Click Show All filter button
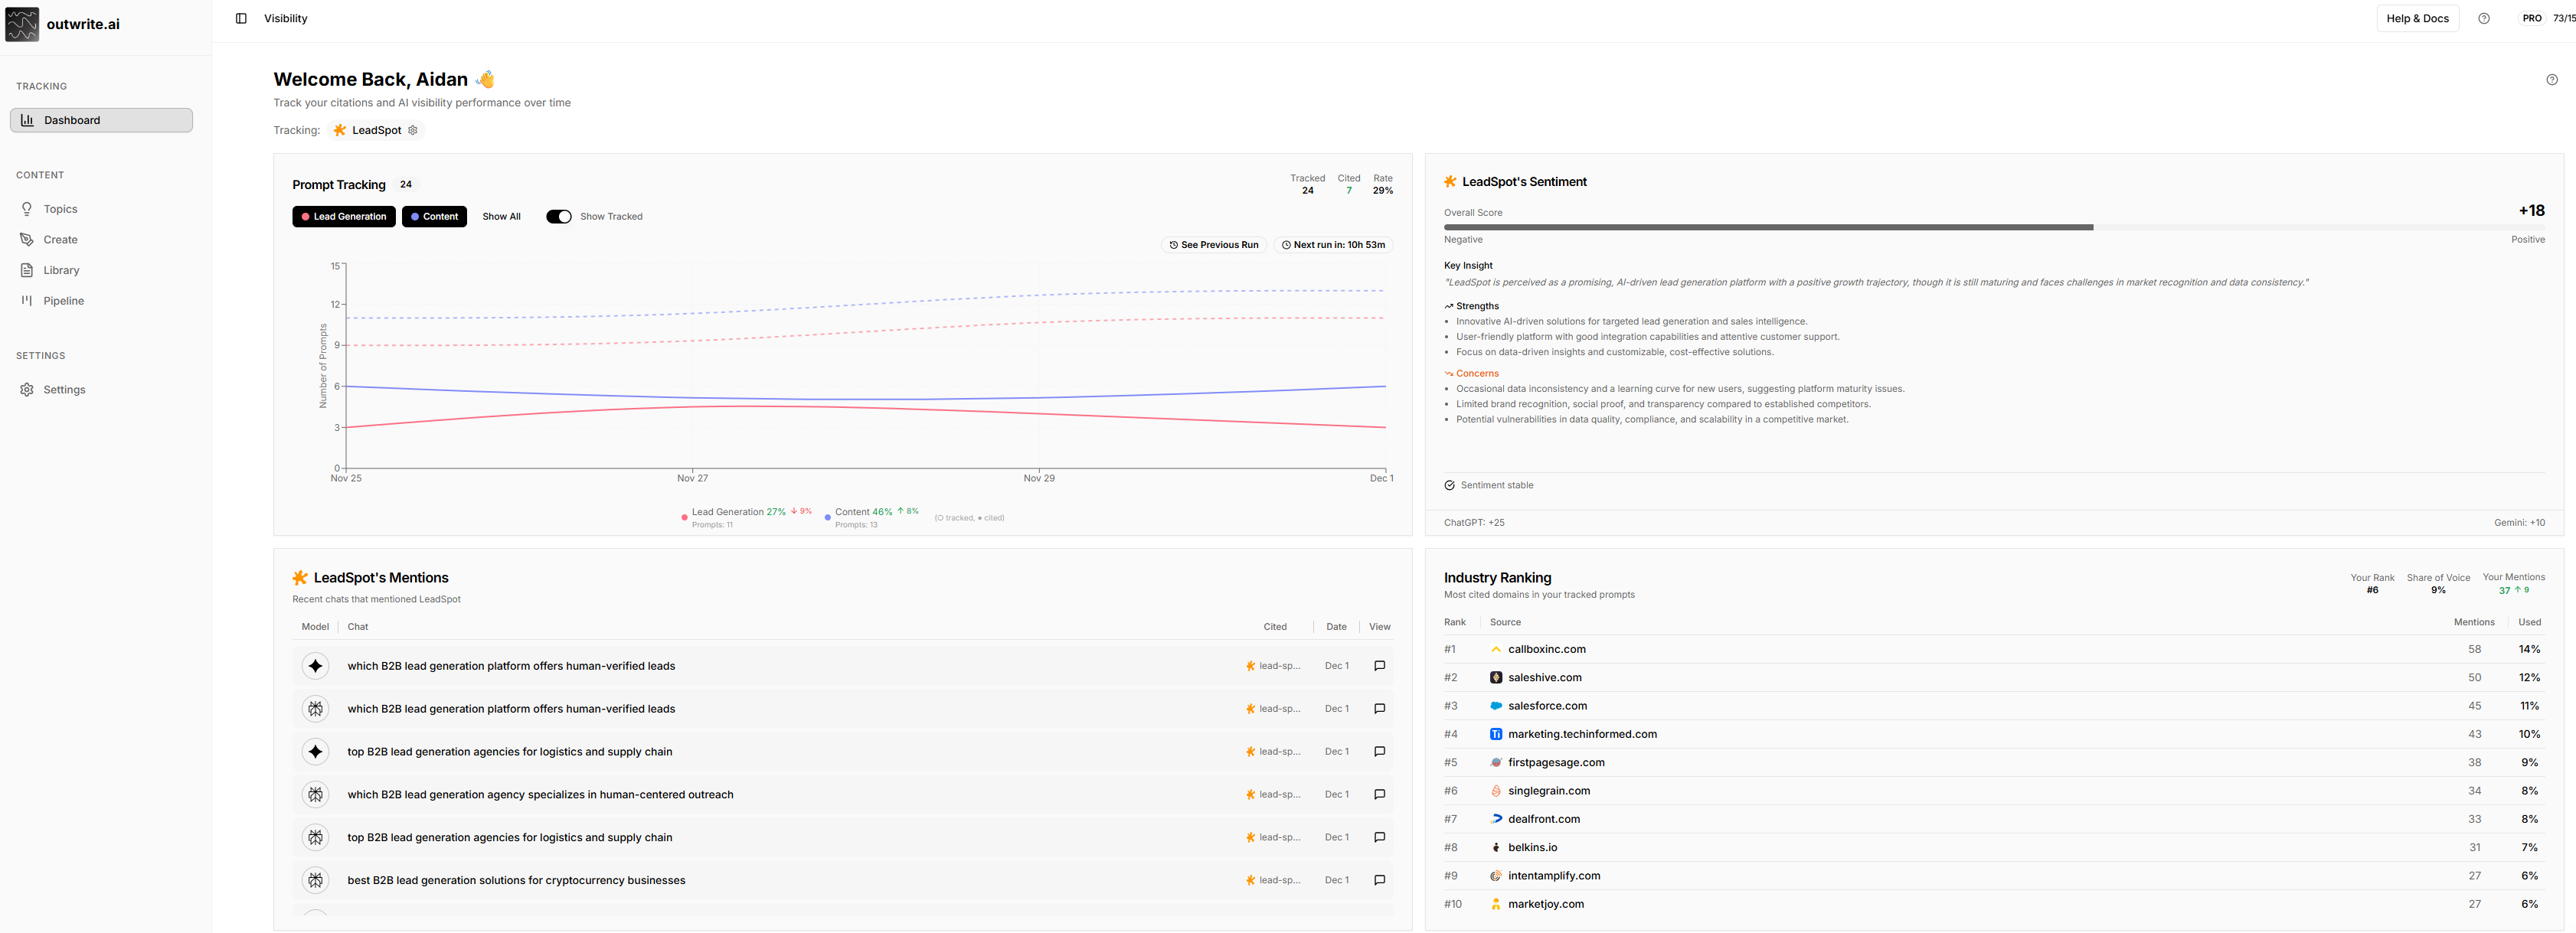Image resolution: width=2576 pixels, height=933 pixels. pos(501,217)
